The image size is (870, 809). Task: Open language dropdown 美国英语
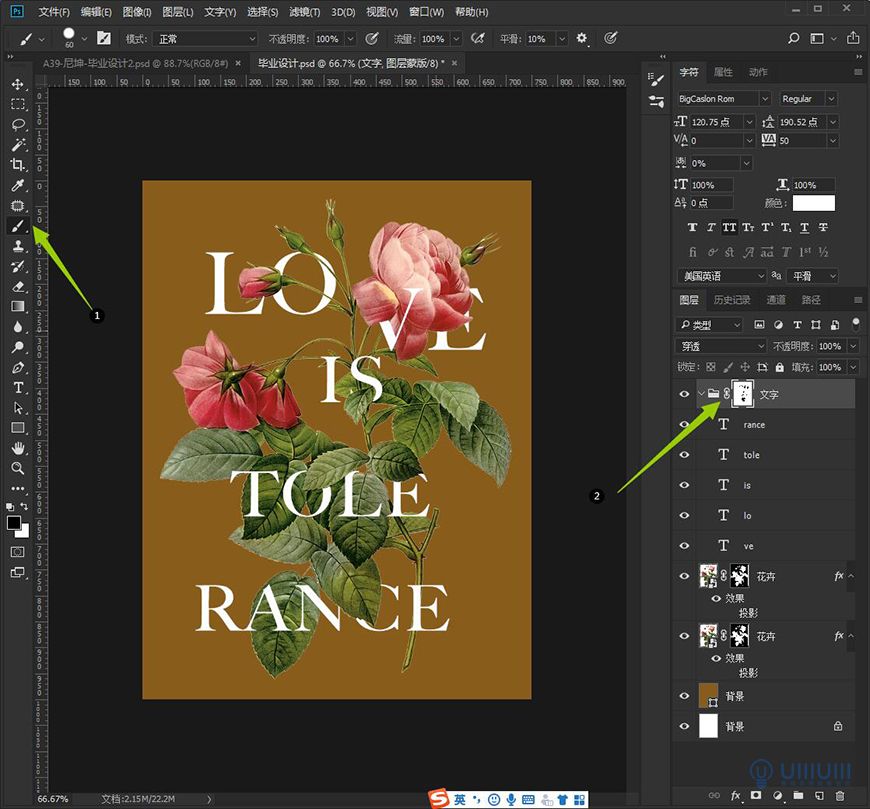[x=722, y=276]
